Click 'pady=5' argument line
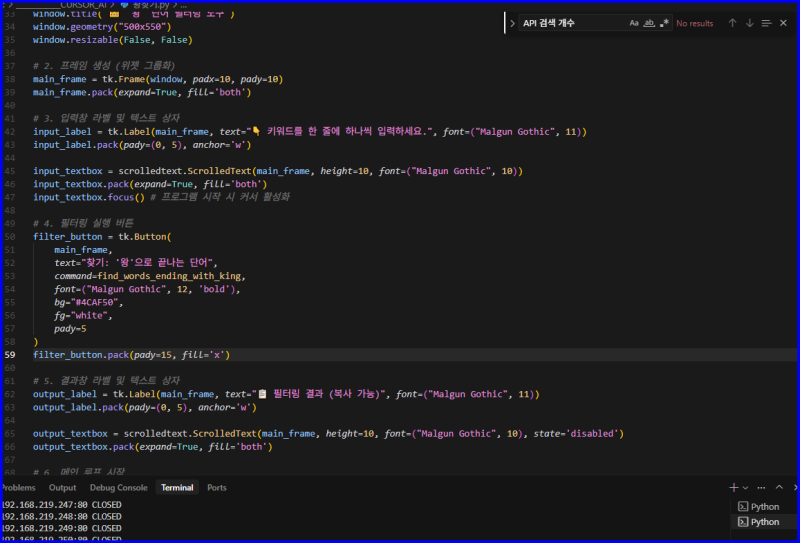The height and width of the screenshot is (543, 800). pos(70,329)
